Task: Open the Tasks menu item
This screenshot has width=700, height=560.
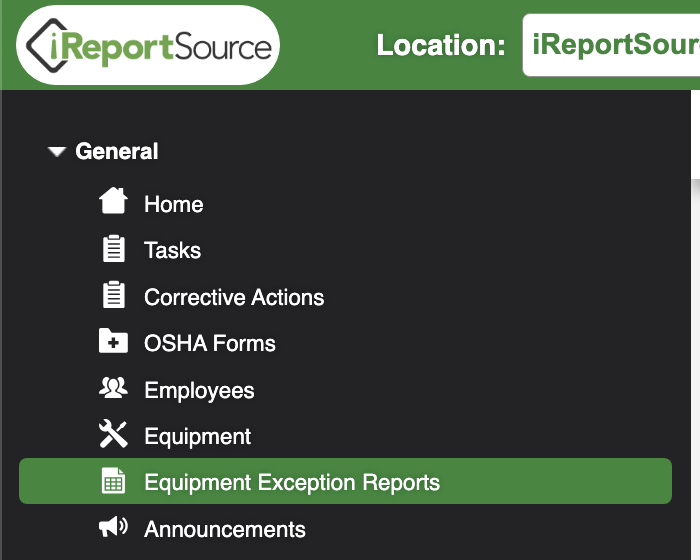Action: click(172, 250)
